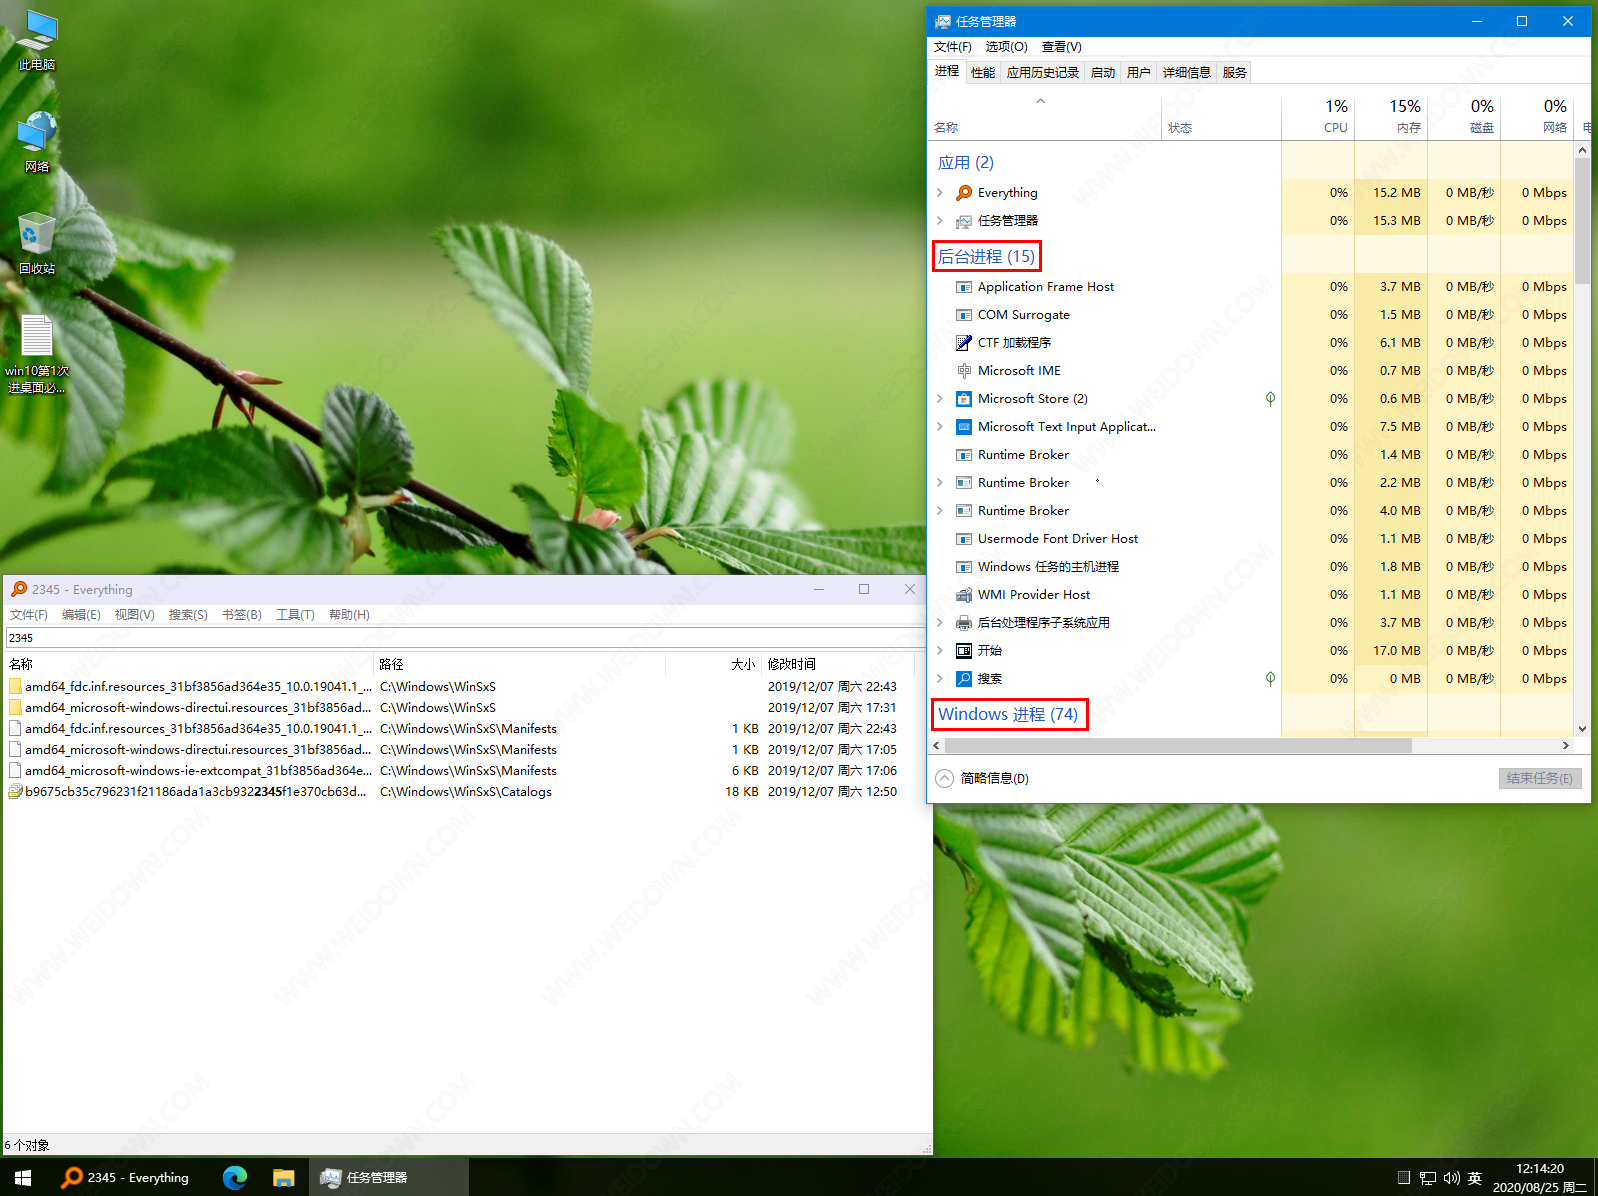1598x1196 pixels.
Task: Sort Everything results by 修改时间 column
Action: click(x=838, y=664)
